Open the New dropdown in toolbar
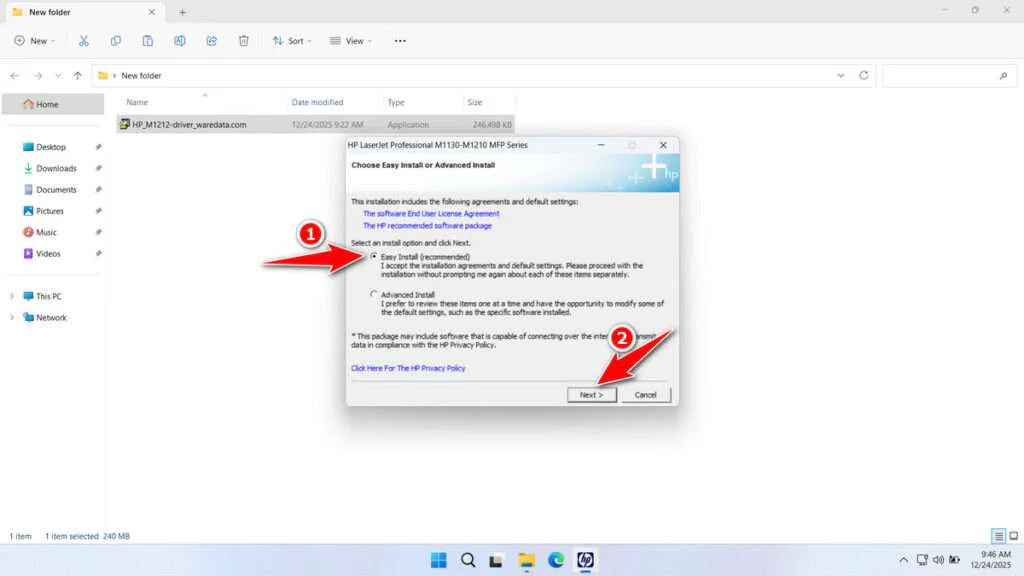Screen dimensions: 1024x576 click(x=35, y=41)
